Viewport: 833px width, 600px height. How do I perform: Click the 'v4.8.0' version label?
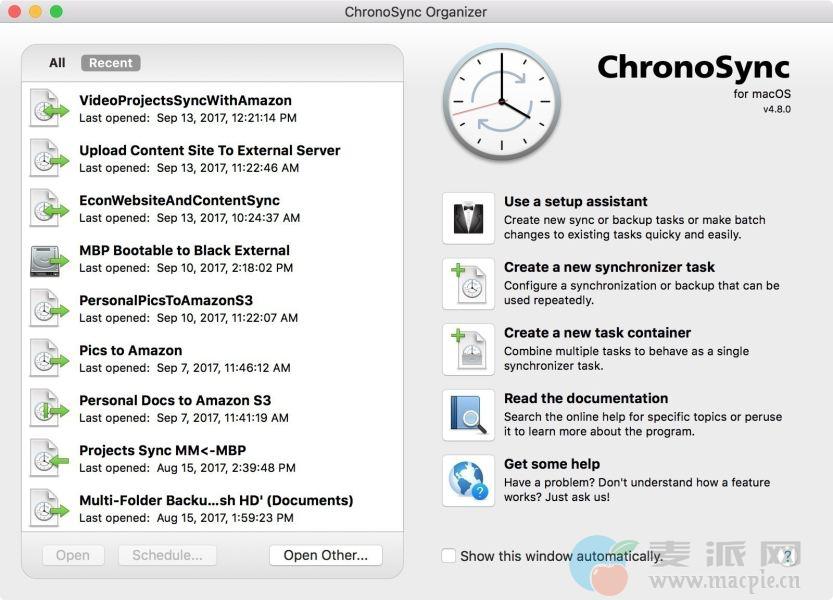(777, 109)
